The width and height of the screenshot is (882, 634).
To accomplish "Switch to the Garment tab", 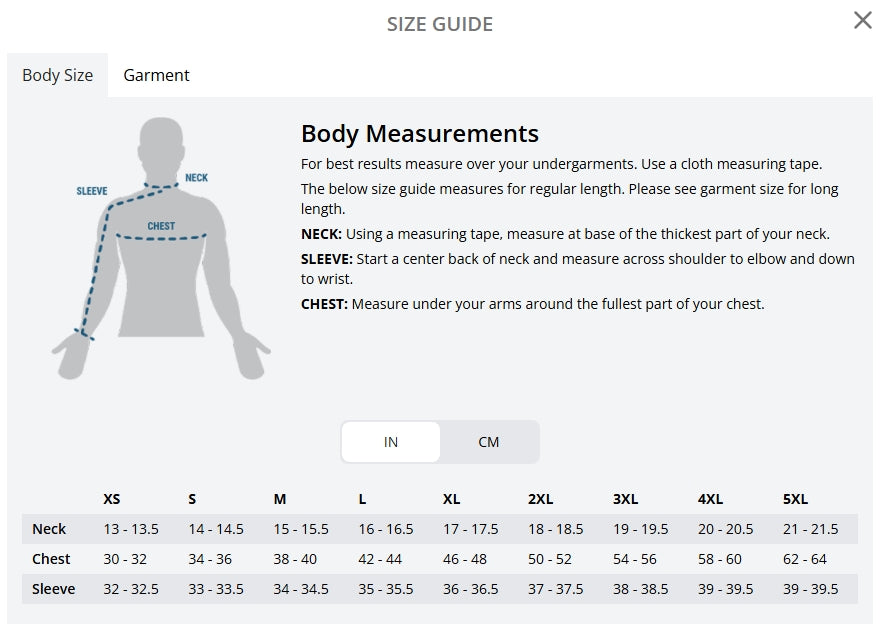I will pyautogui.click(x=156, y=75).
